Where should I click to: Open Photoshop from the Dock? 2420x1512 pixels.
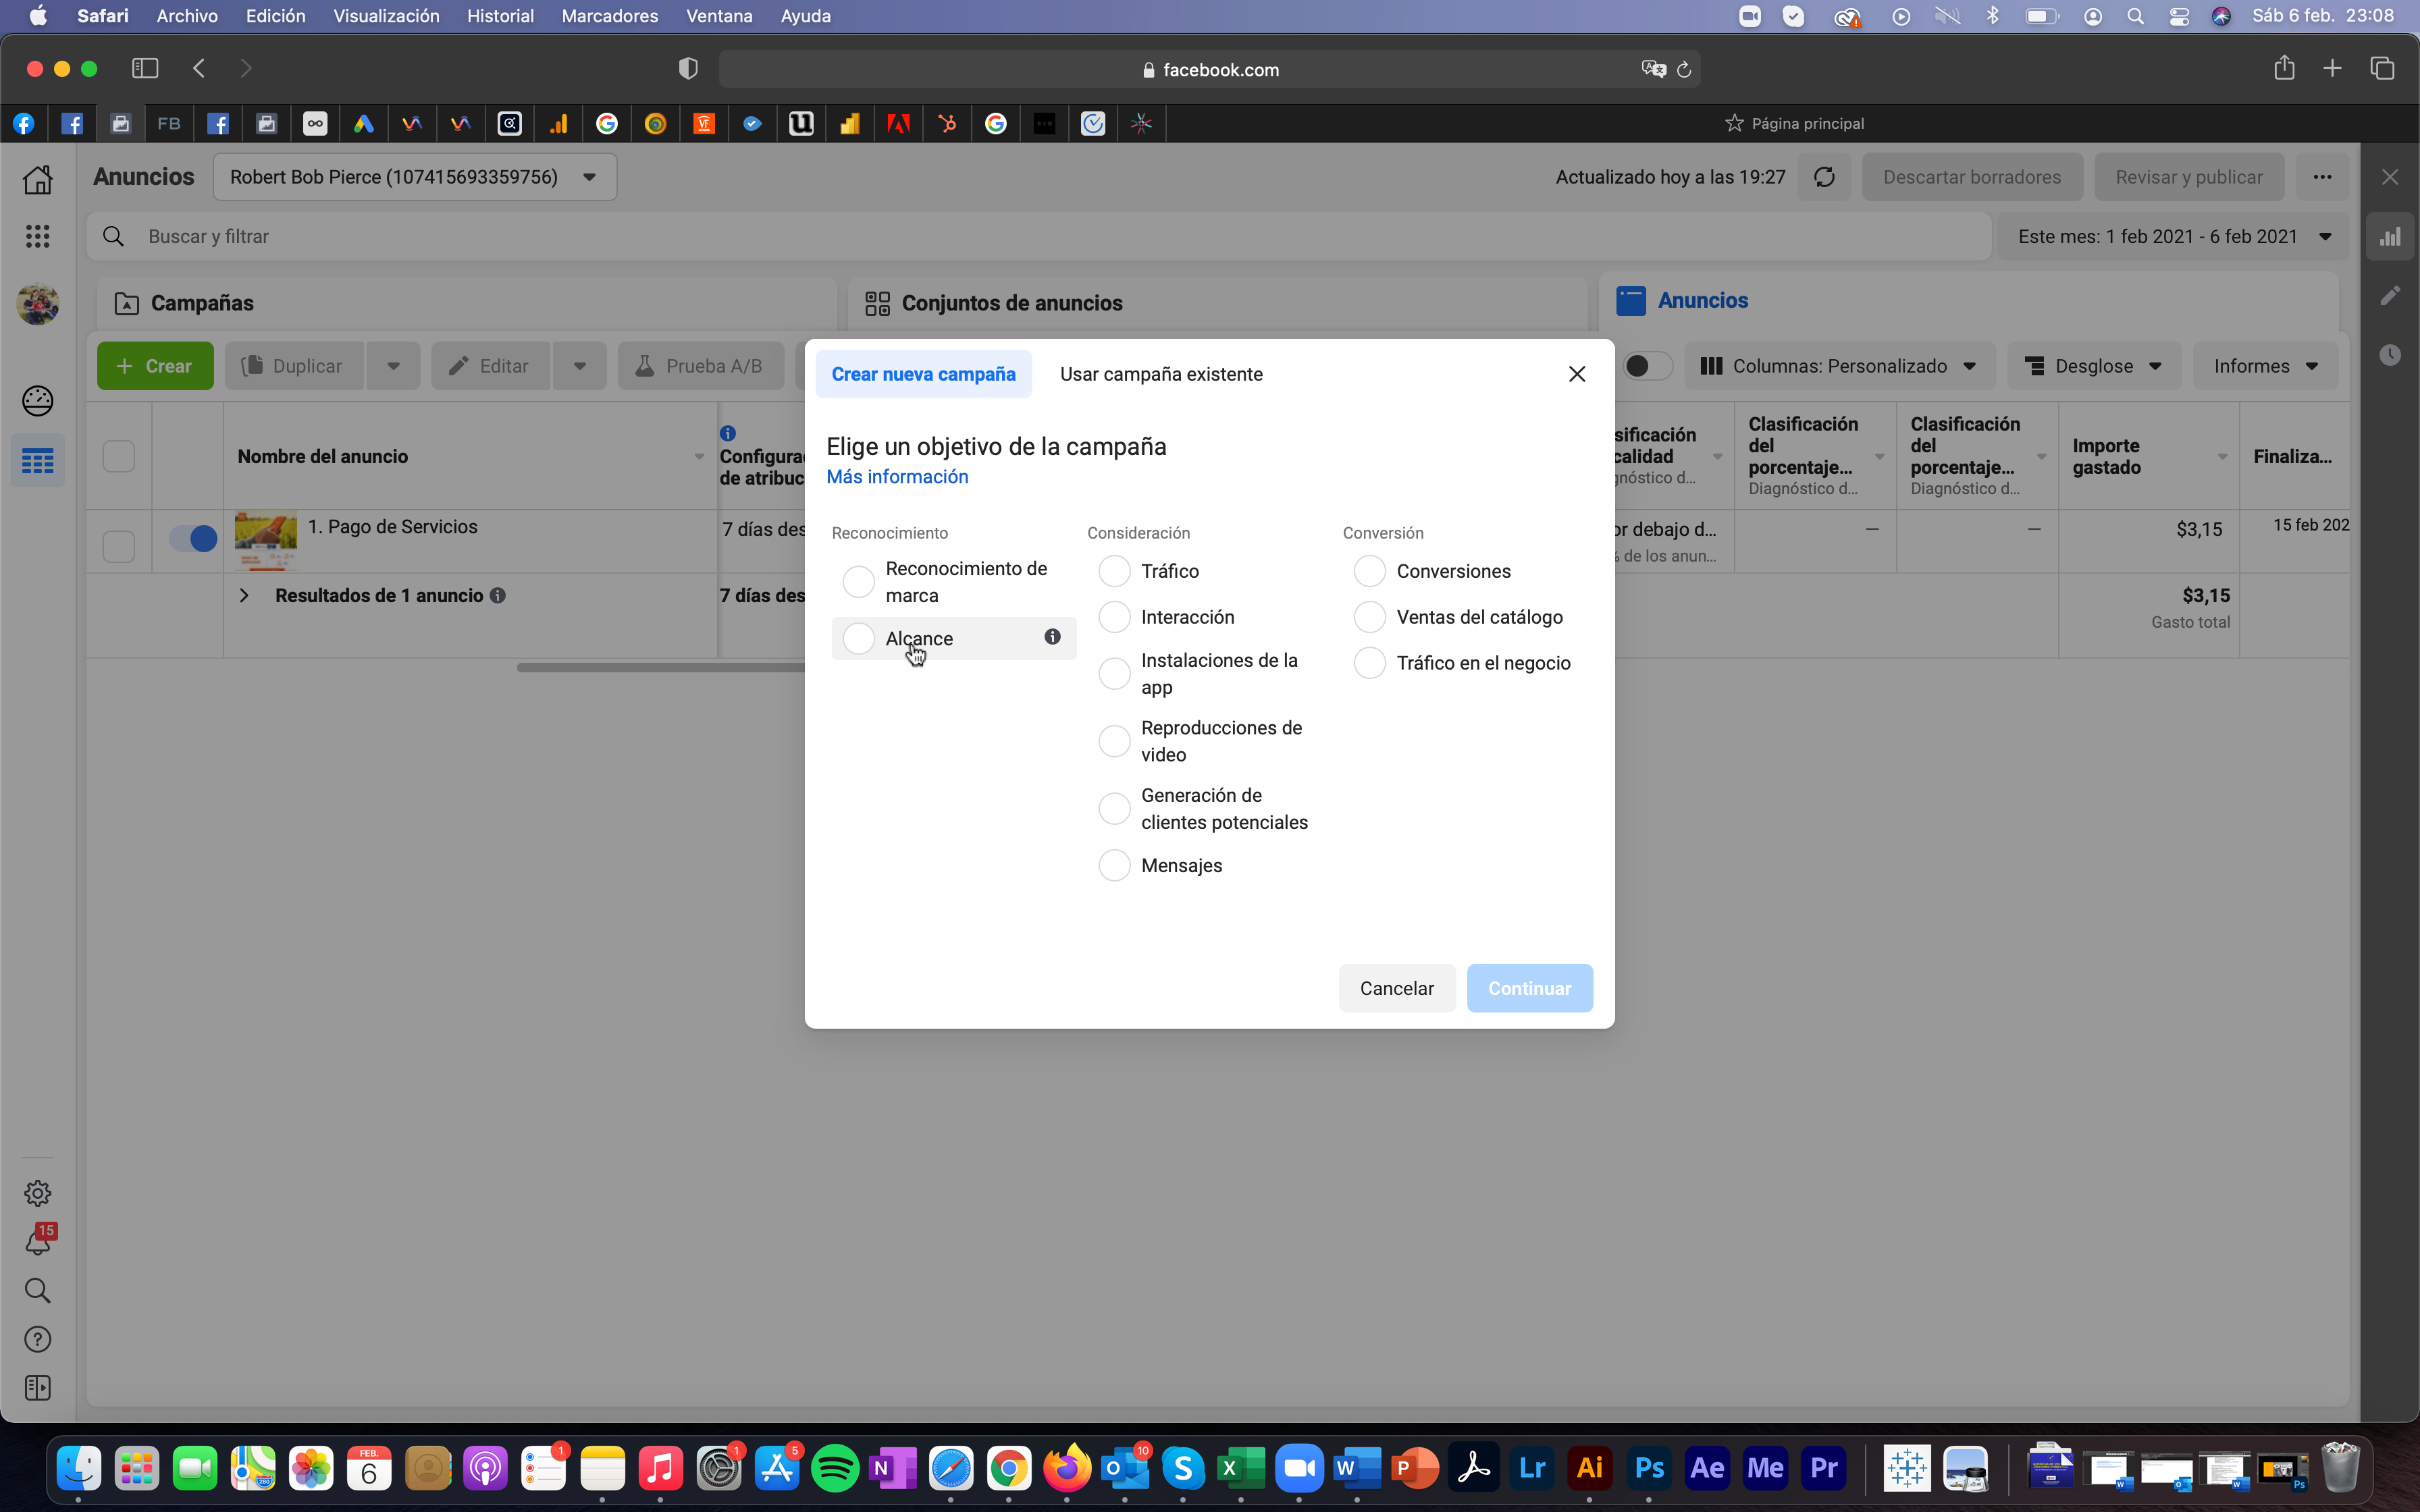(x=1649, y=1468)
